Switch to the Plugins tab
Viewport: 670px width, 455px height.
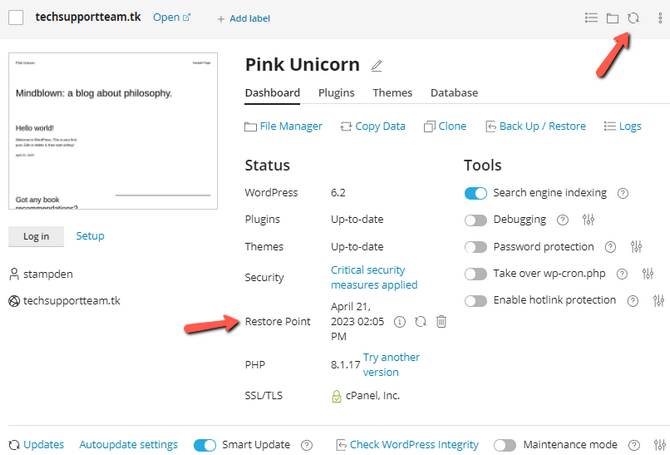(336, 93)
